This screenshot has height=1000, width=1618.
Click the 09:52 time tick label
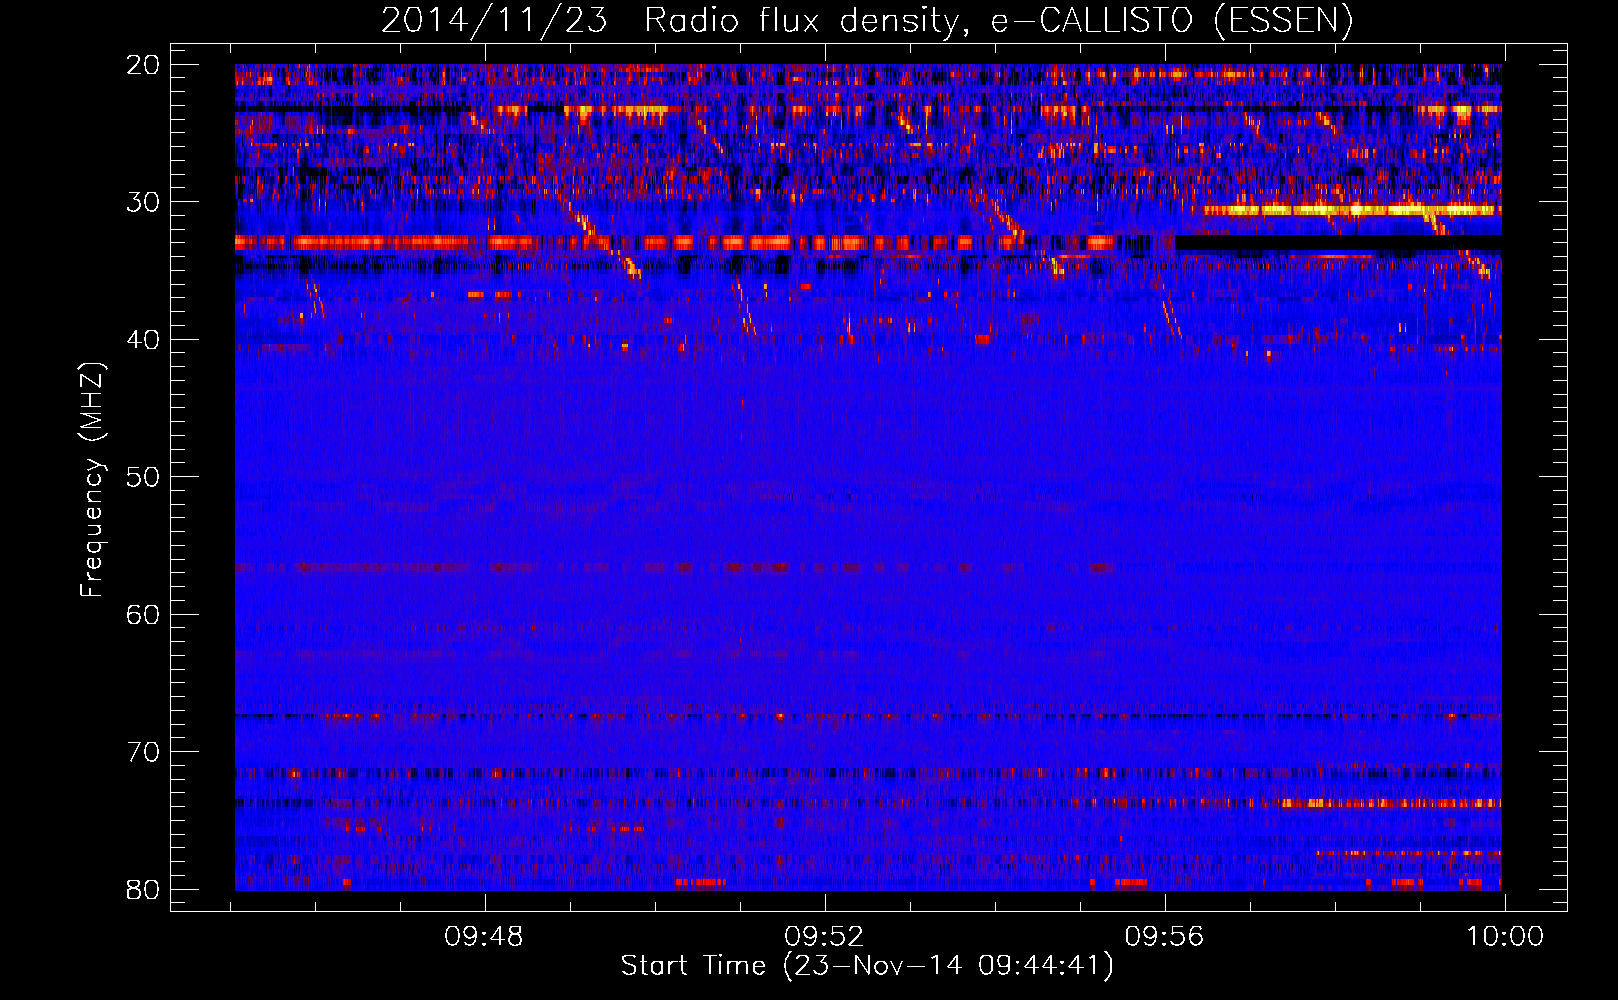click(x=824, y=937)
